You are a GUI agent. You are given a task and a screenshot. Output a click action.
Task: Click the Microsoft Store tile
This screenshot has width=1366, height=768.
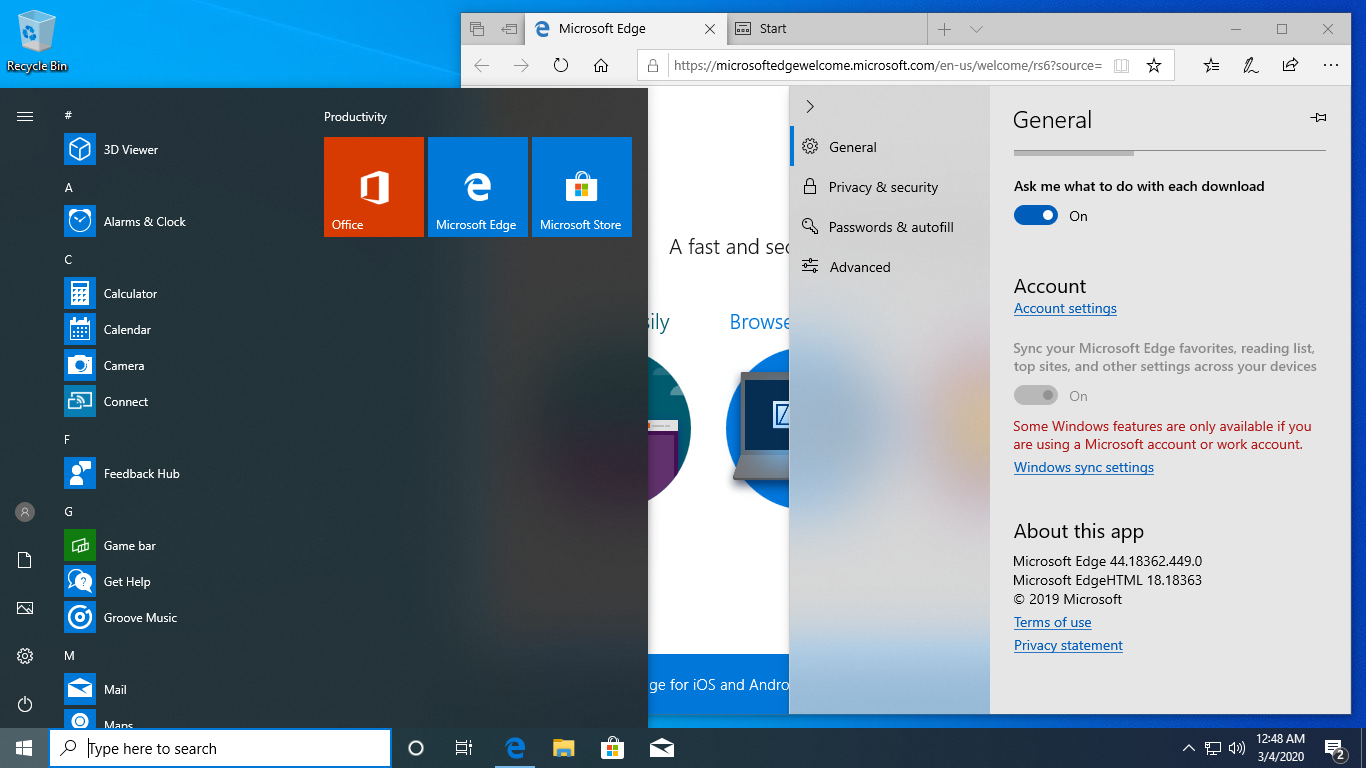[x=582, y=187]
